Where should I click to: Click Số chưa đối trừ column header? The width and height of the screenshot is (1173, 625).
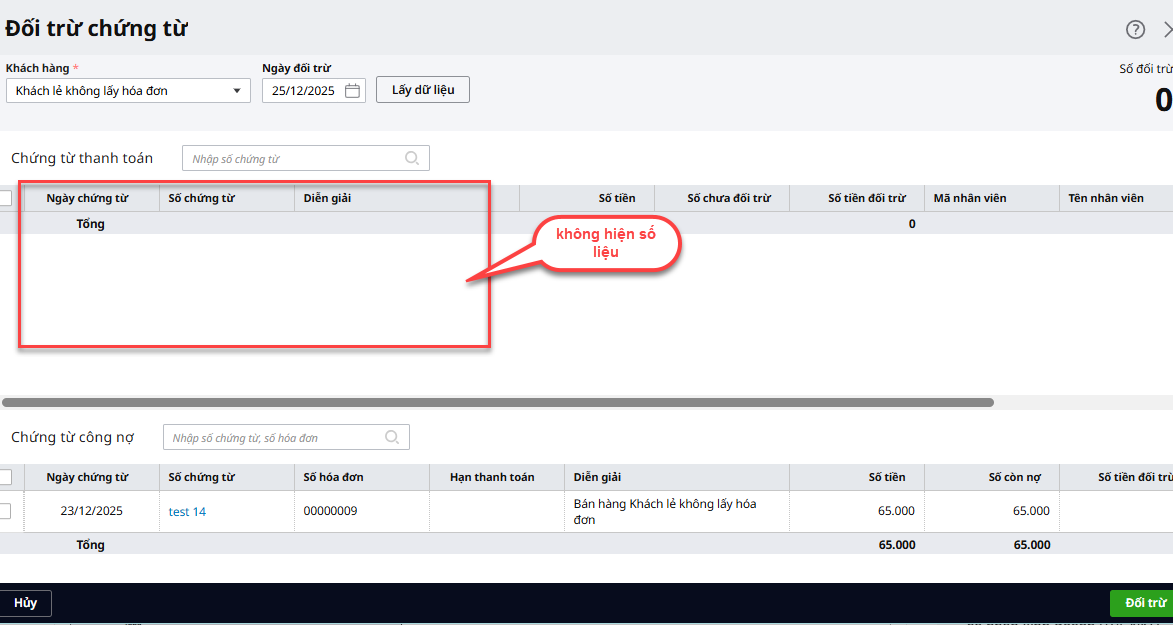point(728,198)
